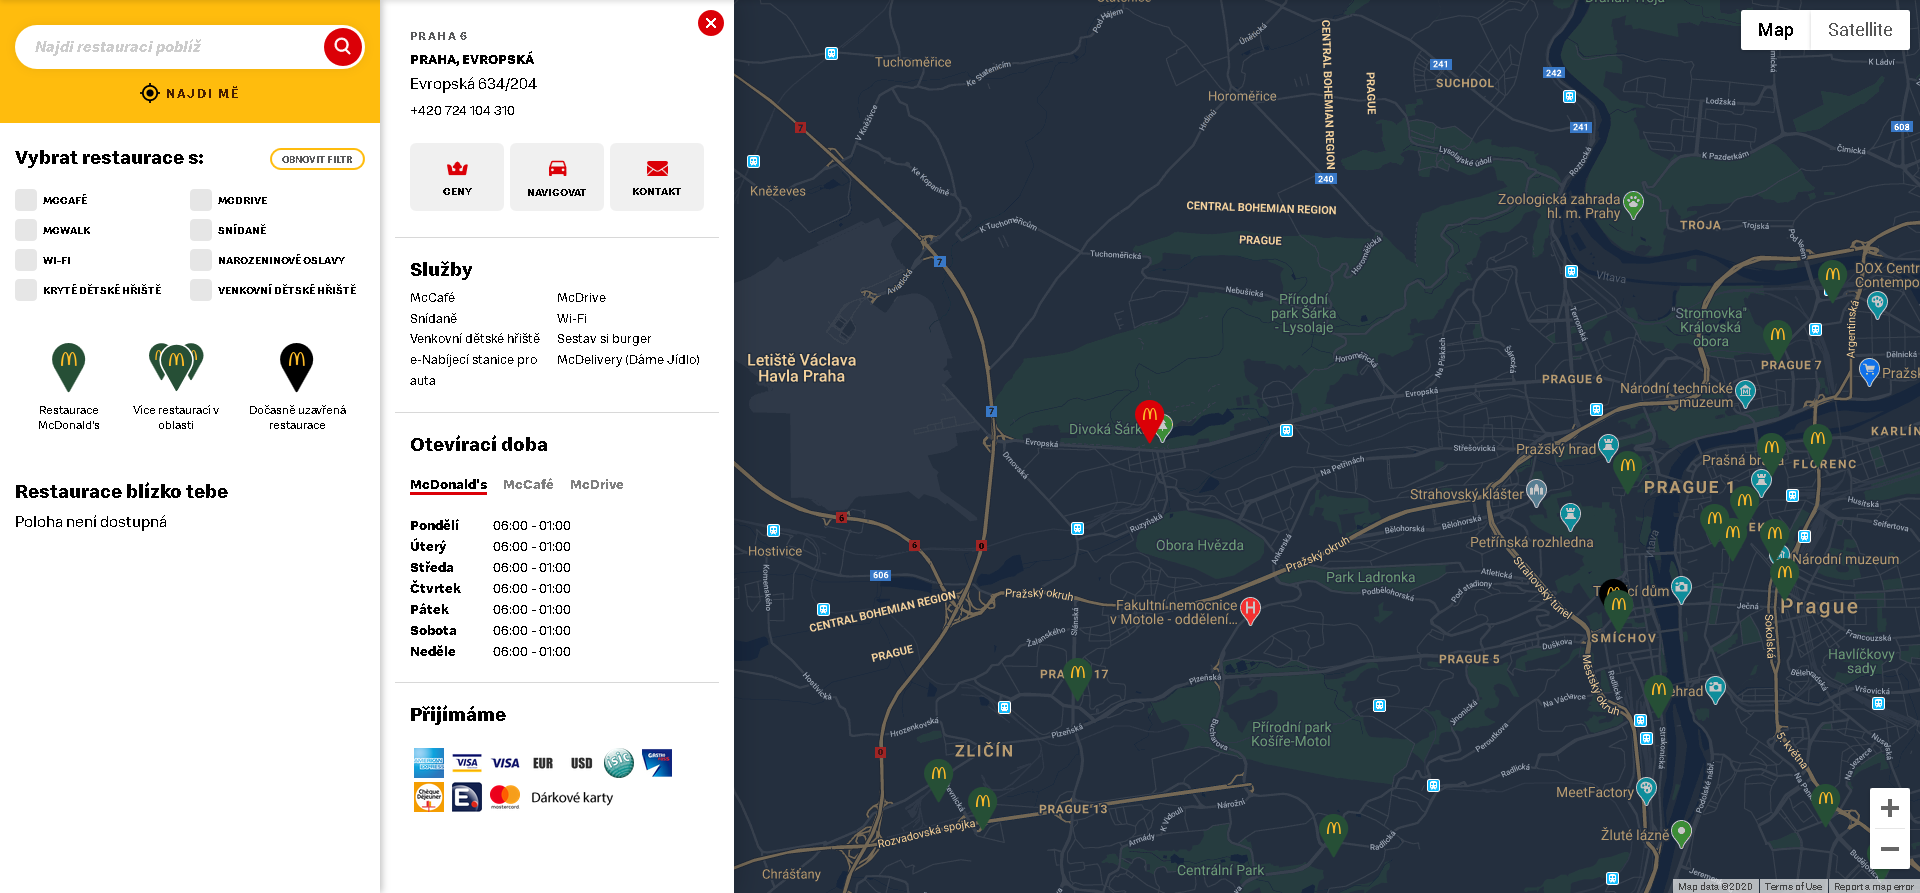
Task: Click the hospital H marker at Motol
Action: (1250, 610)
